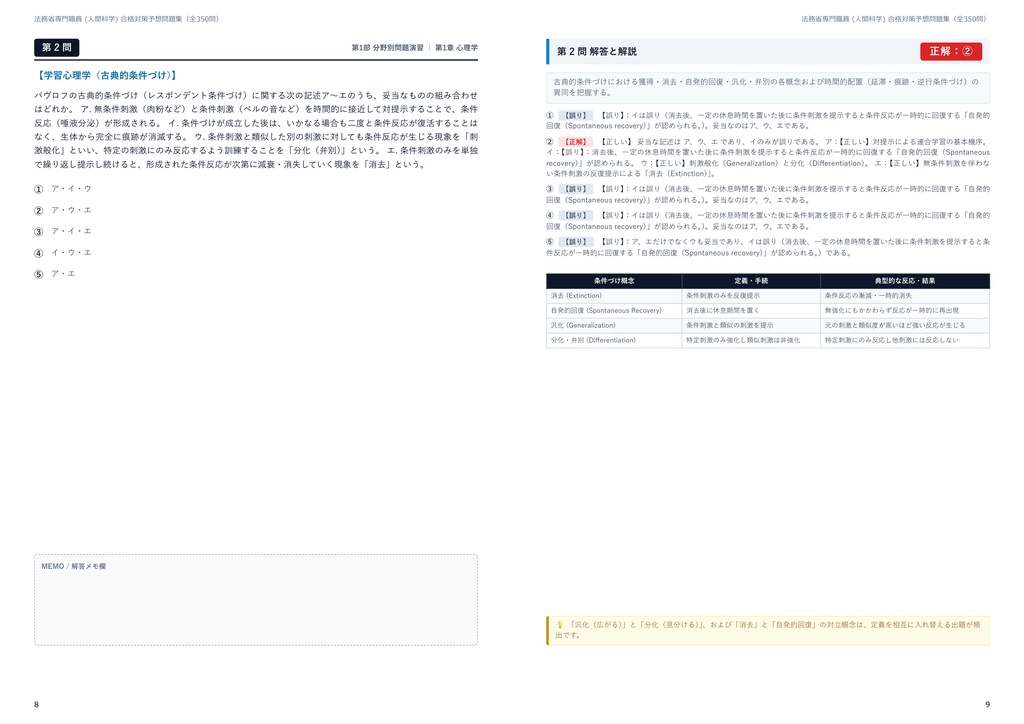Image resolution: width=1024 pixels, height=724 pixels.
Task: Click the 第1部 分野別問題演習 breadcrumb text
Action: [387, 48]
